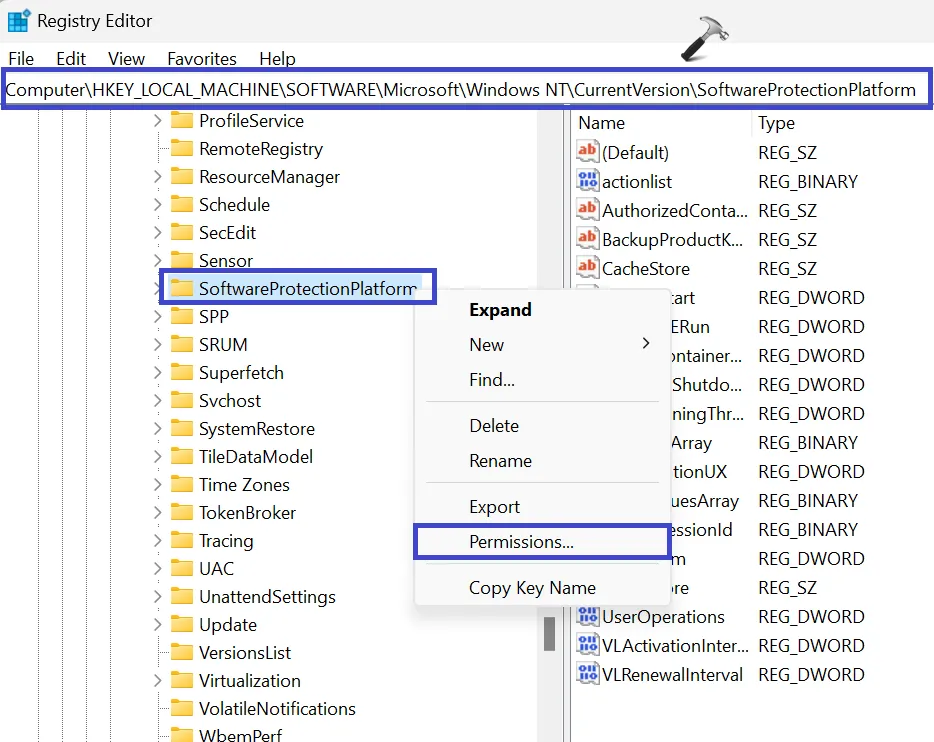The width and height of the screenshot is (934, 742).
Task: Select the Time Zones registry key
Action: [x=244, y=485]
